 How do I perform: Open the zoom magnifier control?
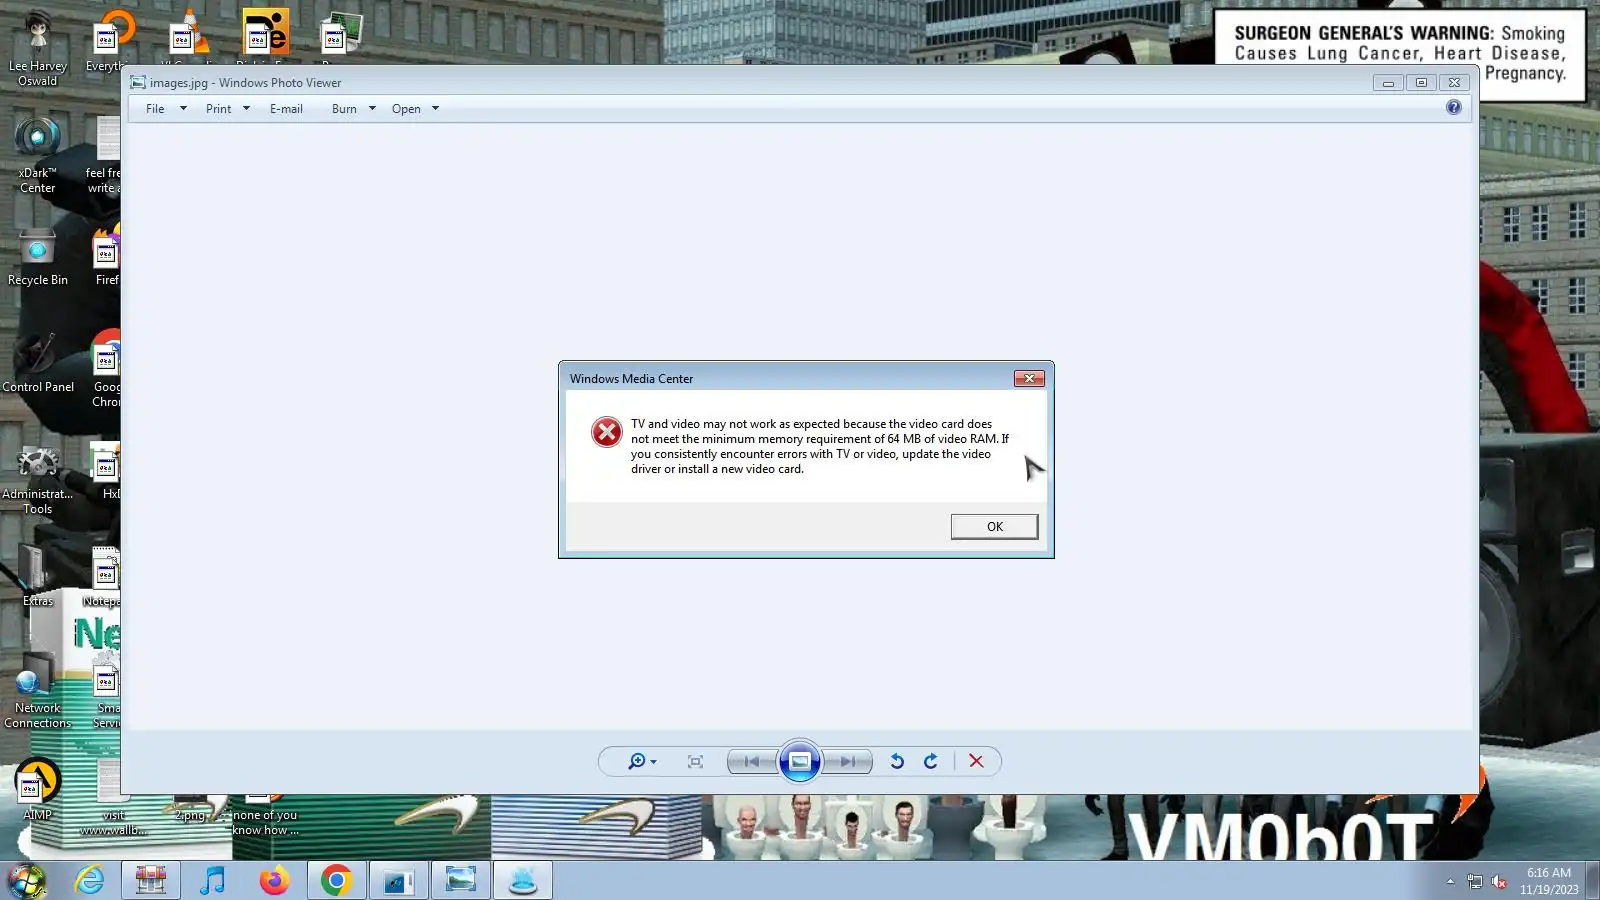point(641,762)
